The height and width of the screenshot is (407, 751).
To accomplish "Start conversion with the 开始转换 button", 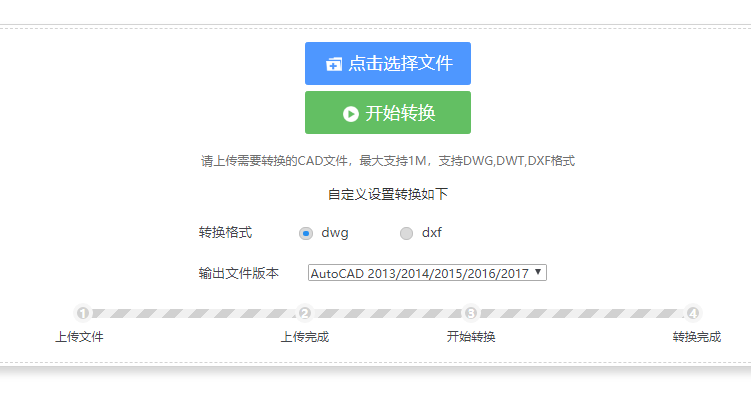I will 388,113.
